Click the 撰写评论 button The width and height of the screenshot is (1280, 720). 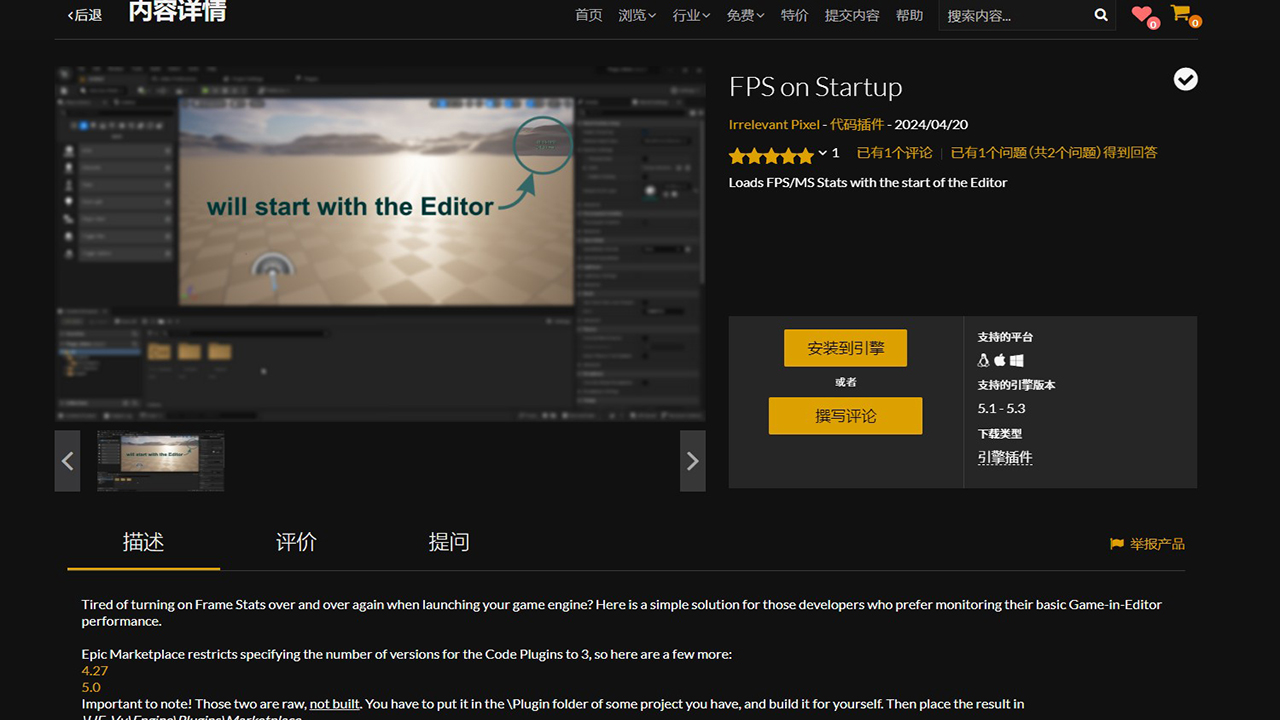[845, 415]
